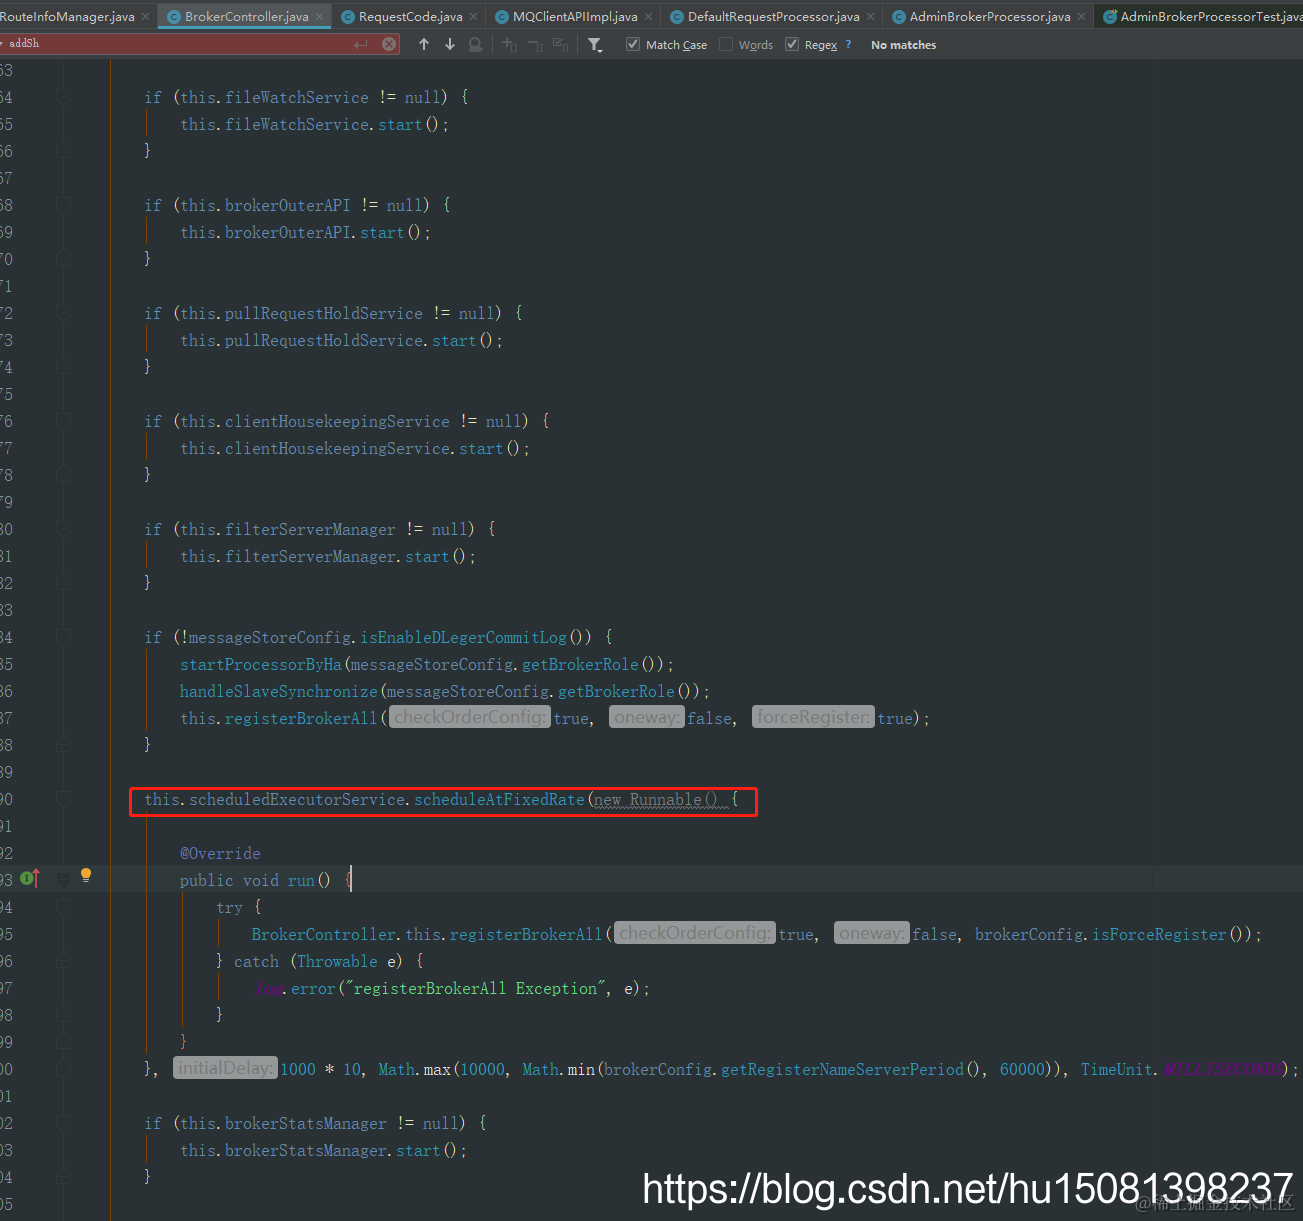Click the "registerBrokerAll Exception" string
The height and width of the screenshot is (1221, 1303).
pos(476,988)
